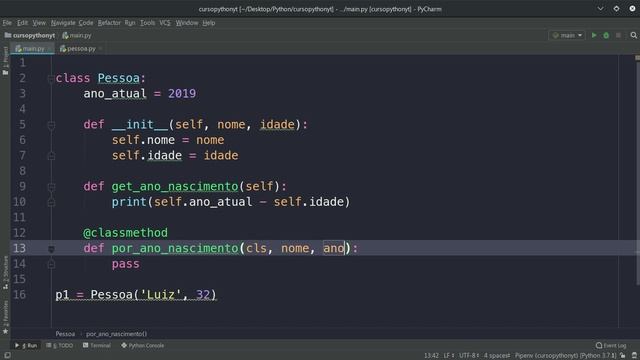Toggle tool window bars icon in bottom-left corner
The width and height of the screenshot is (640, 360).
(7, 356)
